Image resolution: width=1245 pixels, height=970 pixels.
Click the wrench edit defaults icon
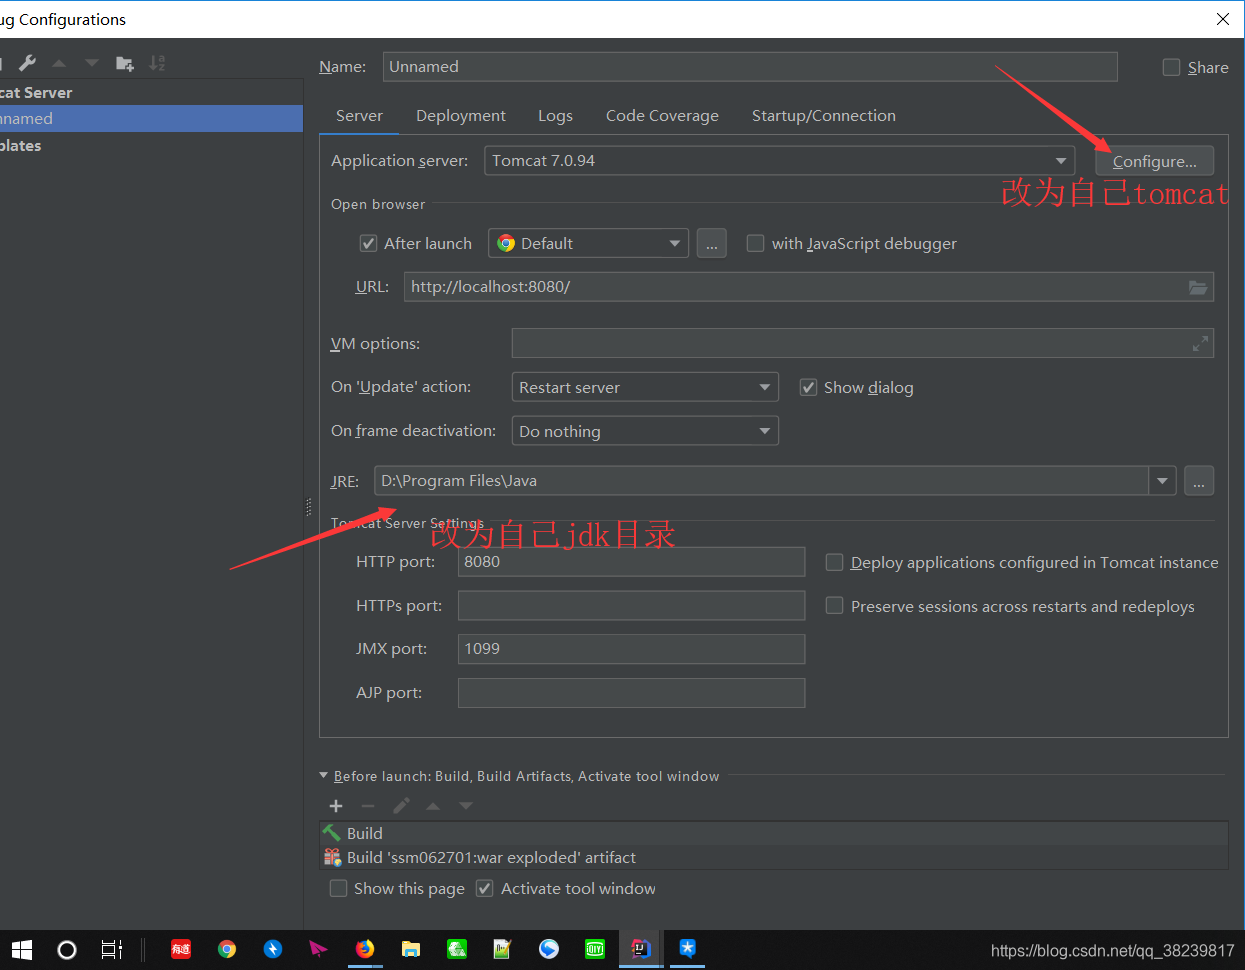(28, 63)
